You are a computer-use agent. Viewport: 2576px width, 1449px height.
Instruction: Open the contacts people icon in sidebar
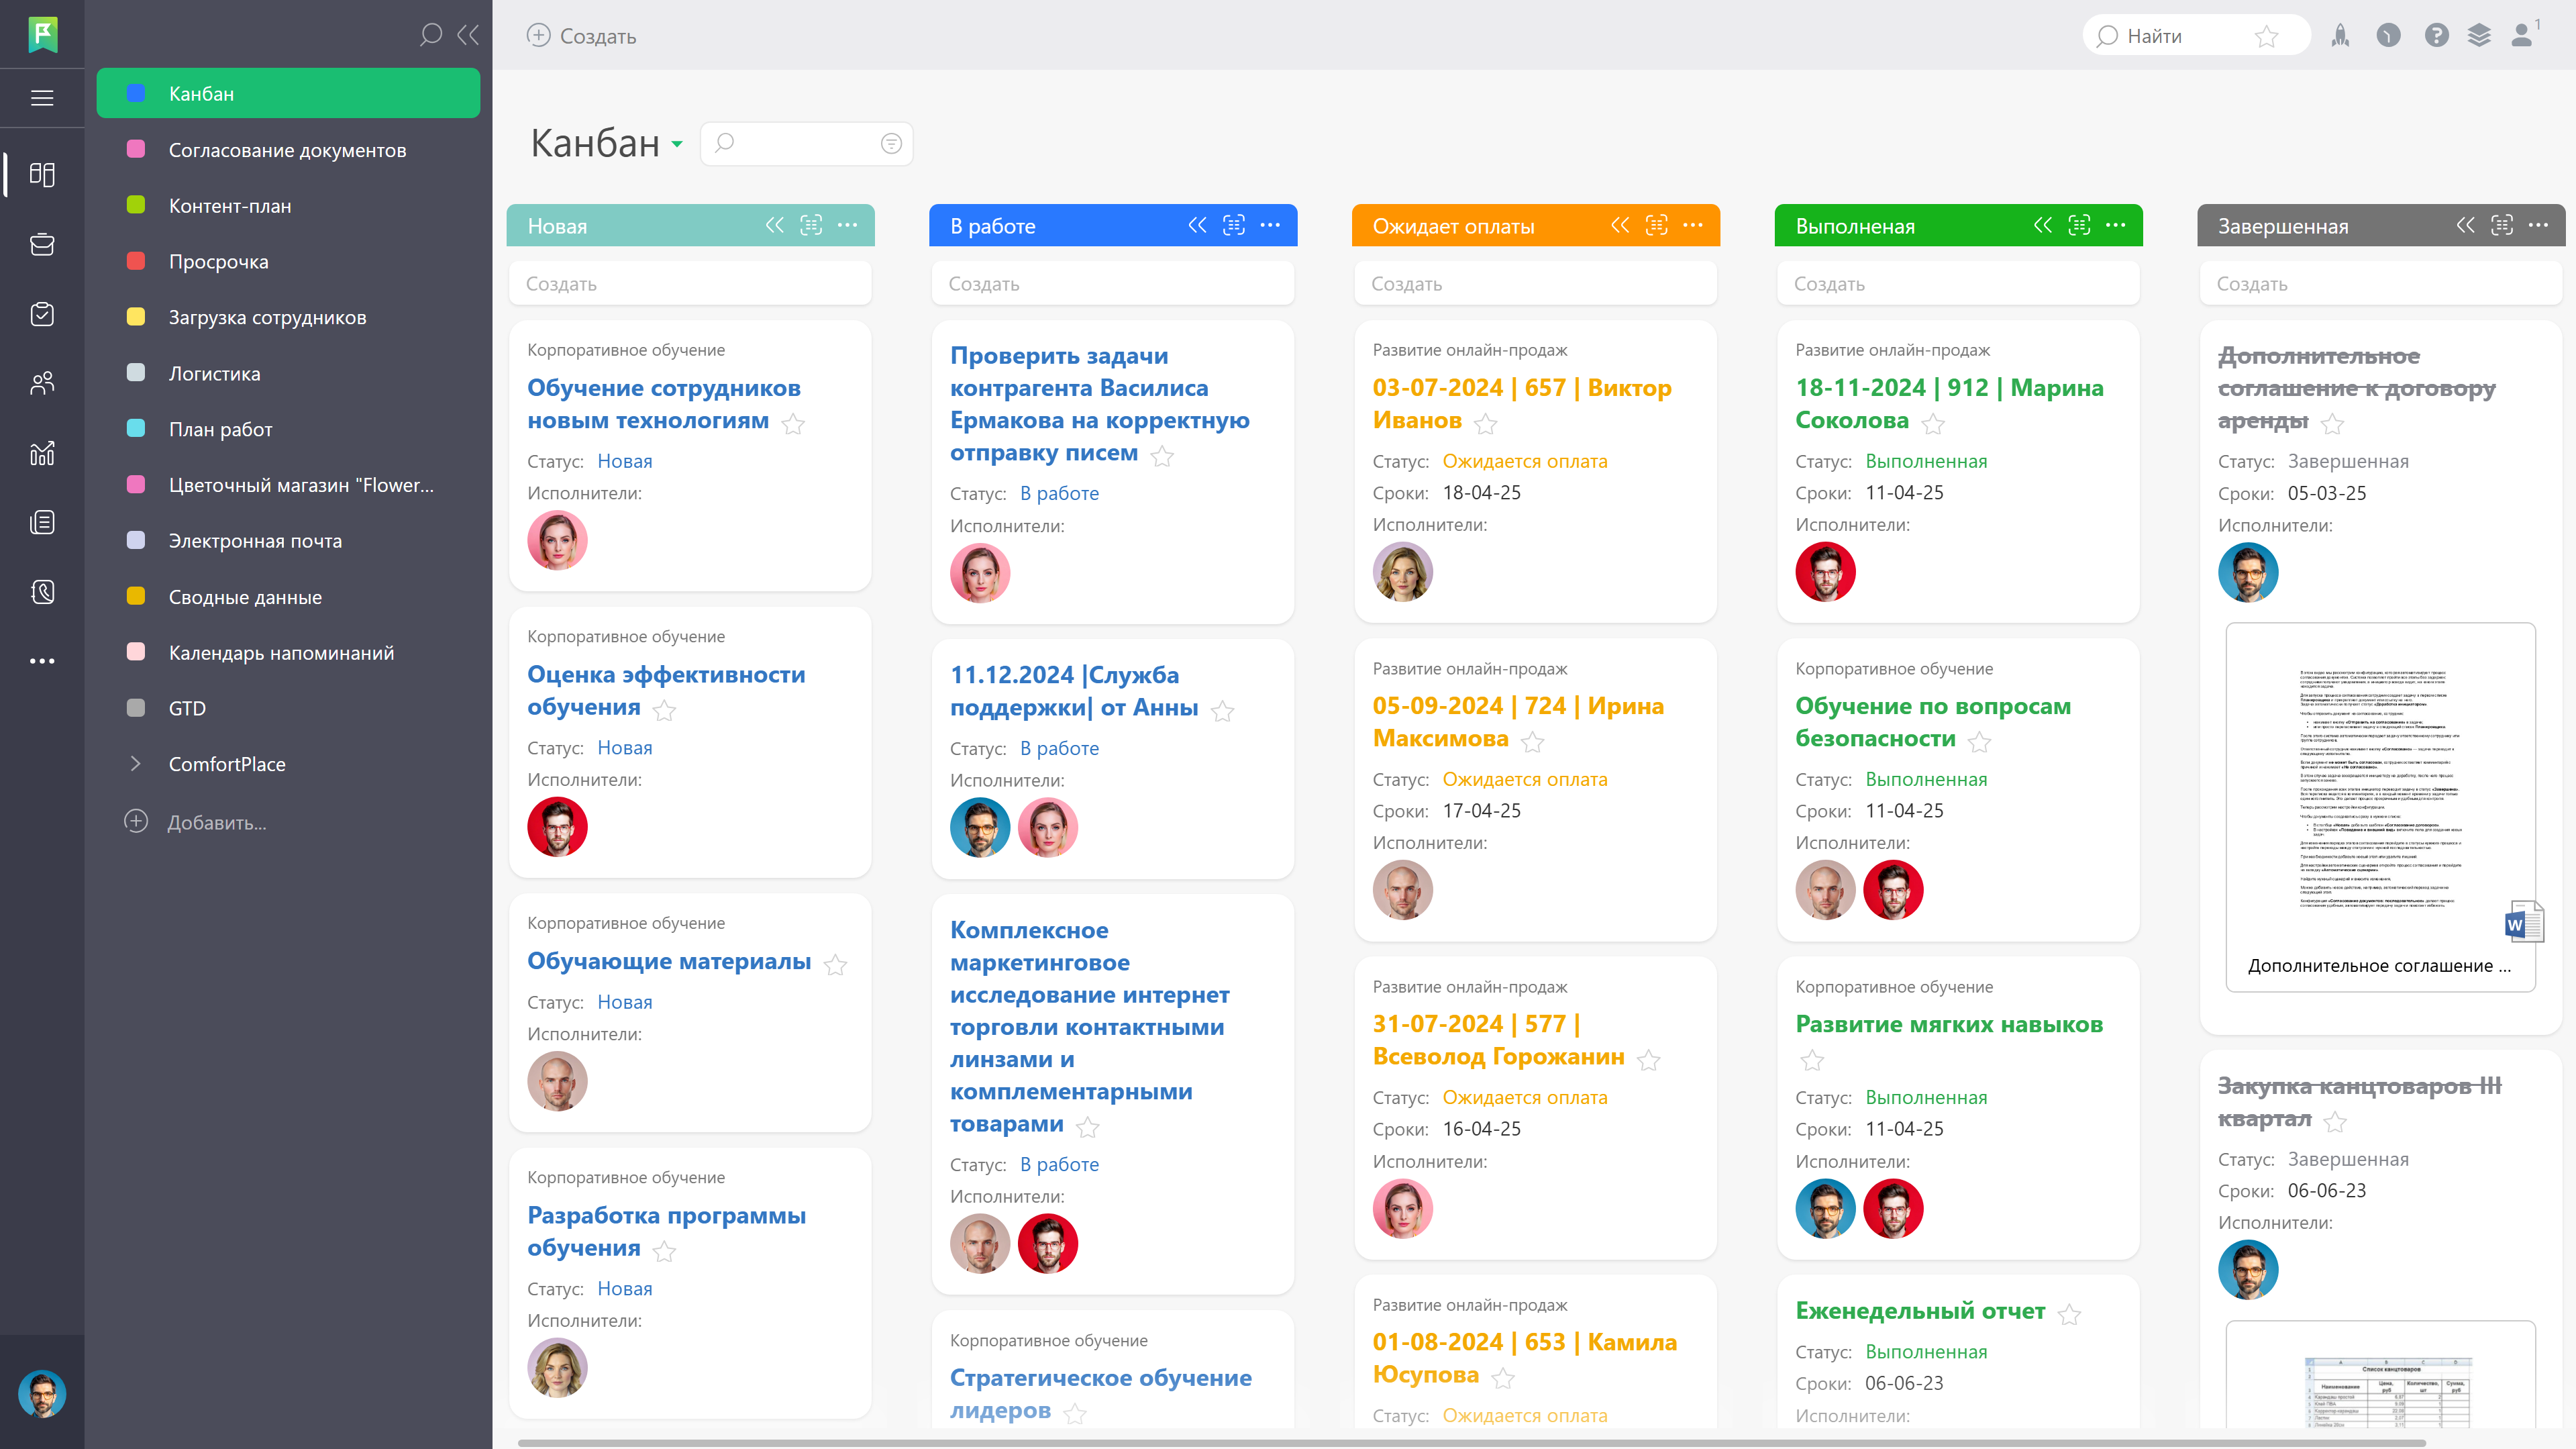[42, 383]
